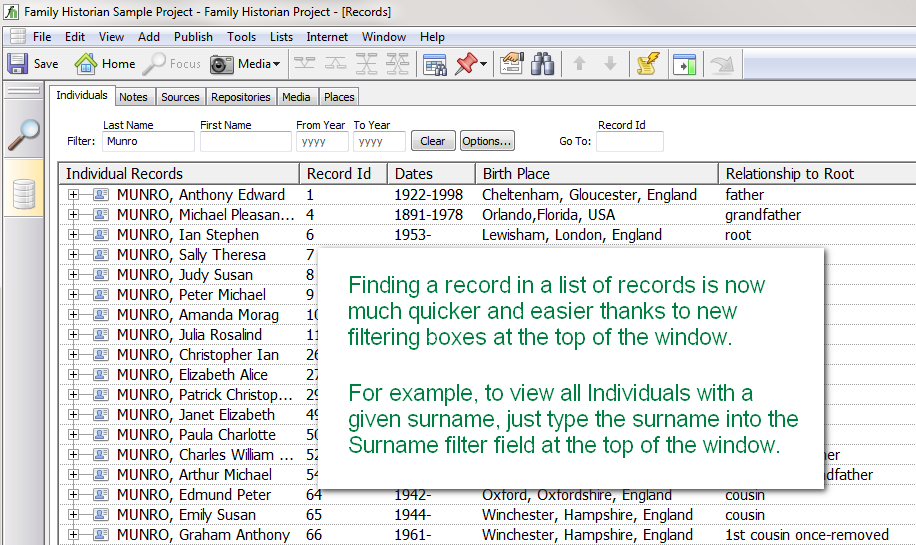Open the Window menu
Viewport: 916px width, 545px height.
point(384,37)
